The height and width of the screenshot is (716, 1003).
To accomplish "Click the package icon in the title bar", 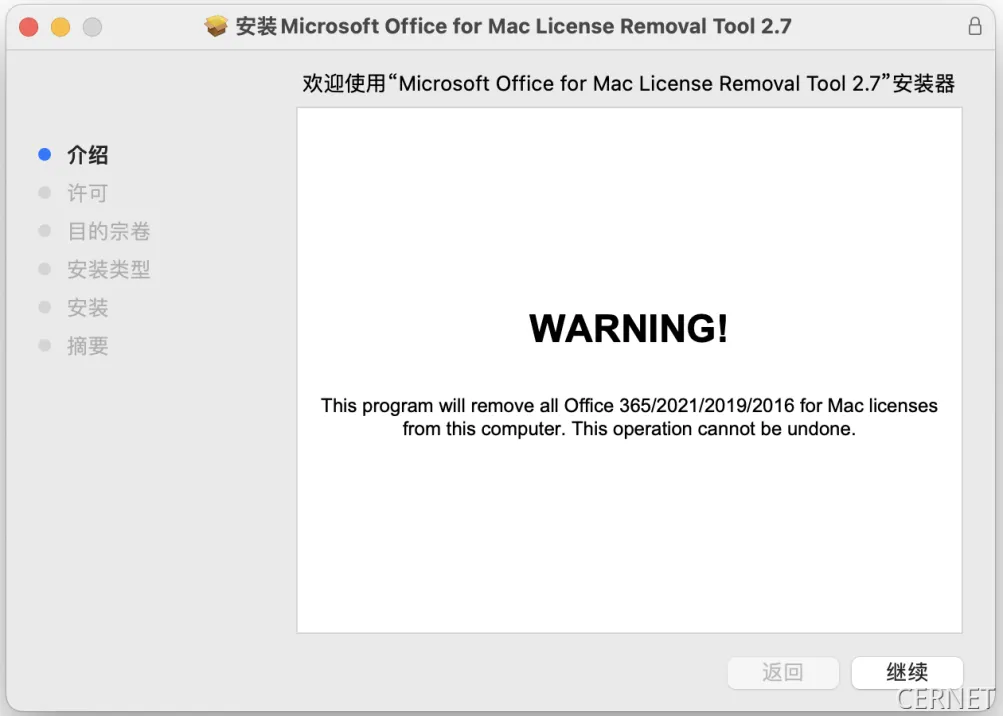I will pyautogui.click(x=216, y=27).
